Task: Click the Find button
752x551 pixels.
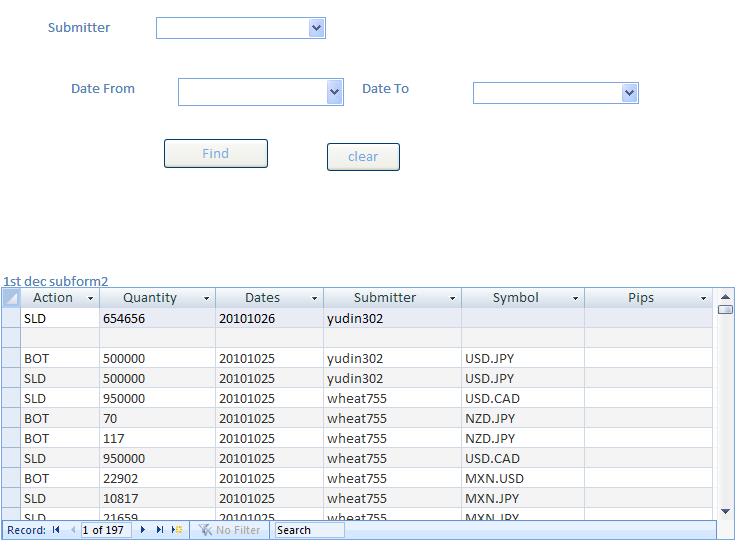Action: click(x=216, y=153)
